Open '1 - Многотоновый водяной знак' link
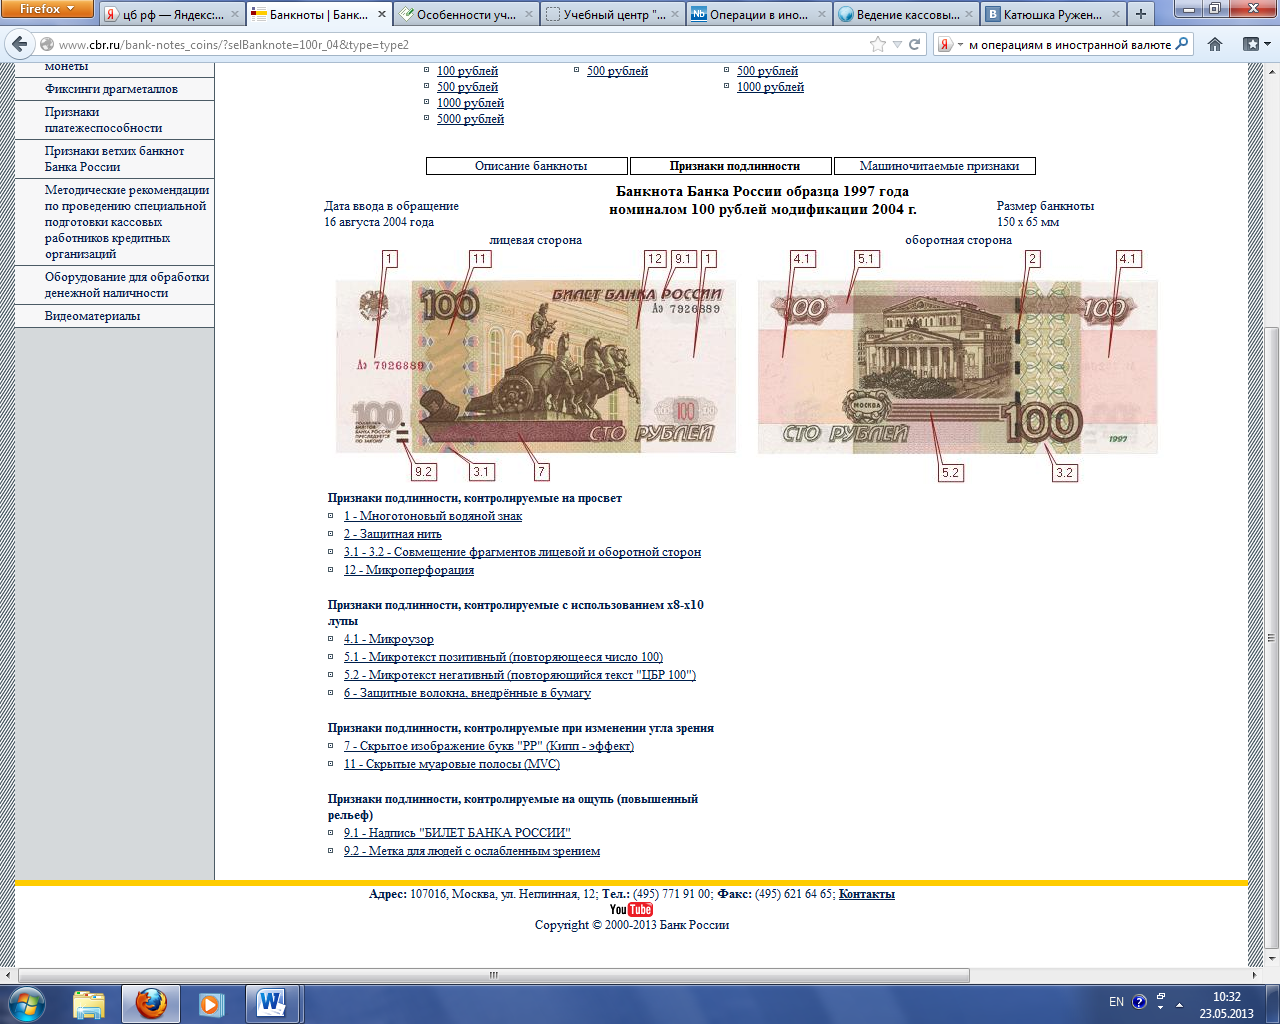The width and height of the screenshot is (1280, 1024). (433, 516)
